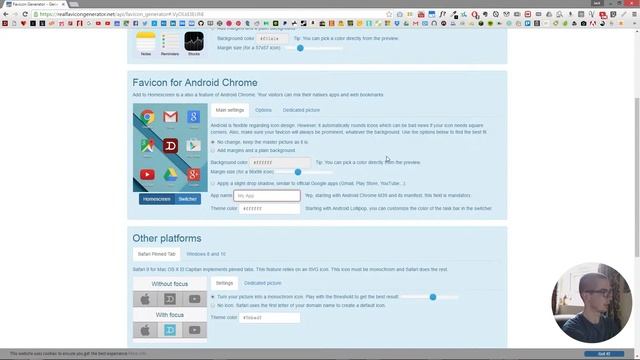Adjust the iOS margin size slider
The width and height of the screenshot is (640, 360).
coord(300,48)
